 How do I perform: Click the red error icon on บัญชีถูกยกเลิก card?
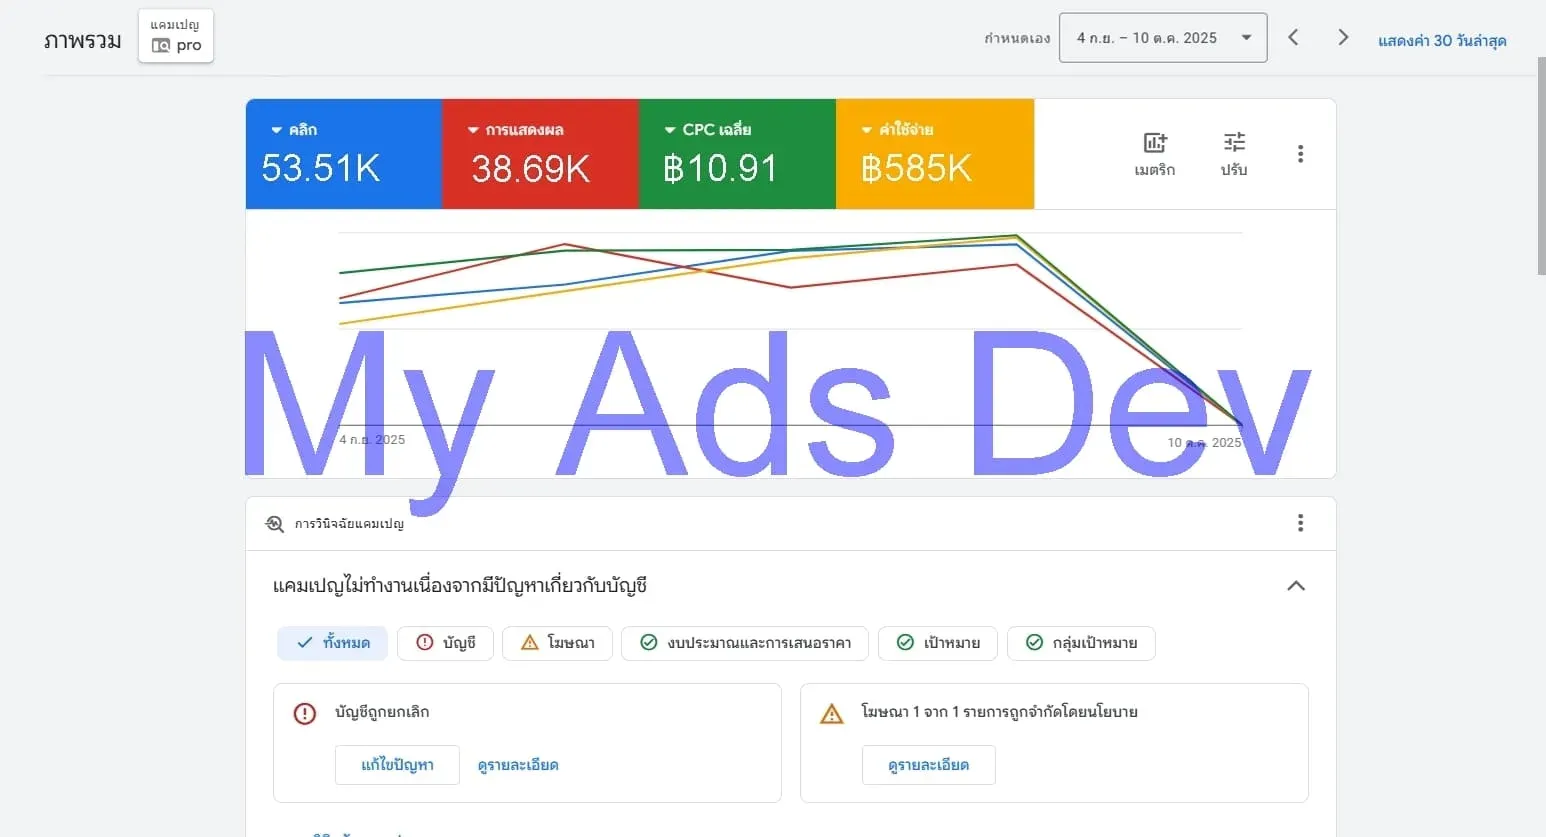[305, 713]
